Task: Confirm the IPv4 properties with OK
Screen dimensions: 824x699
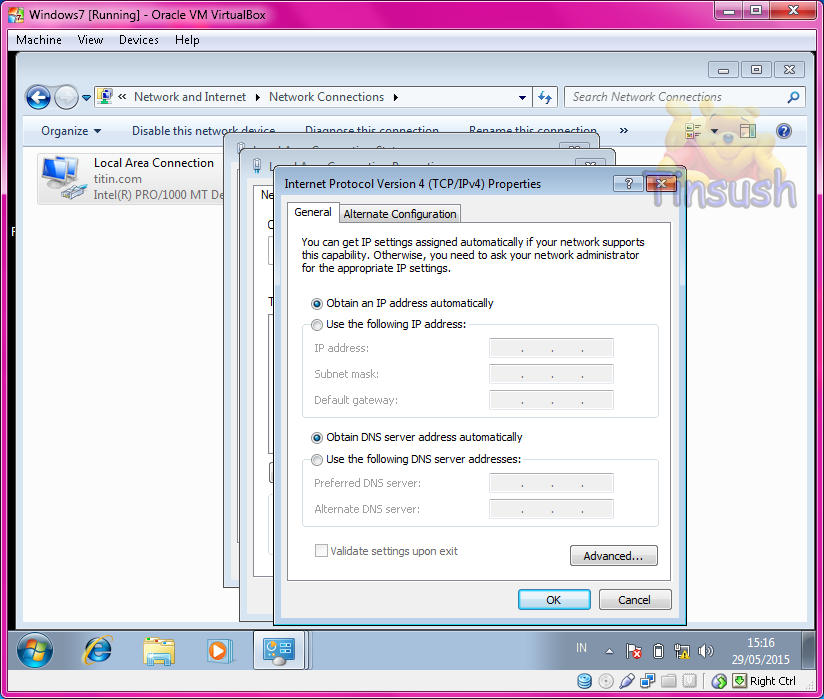Action: coord(554,600)
